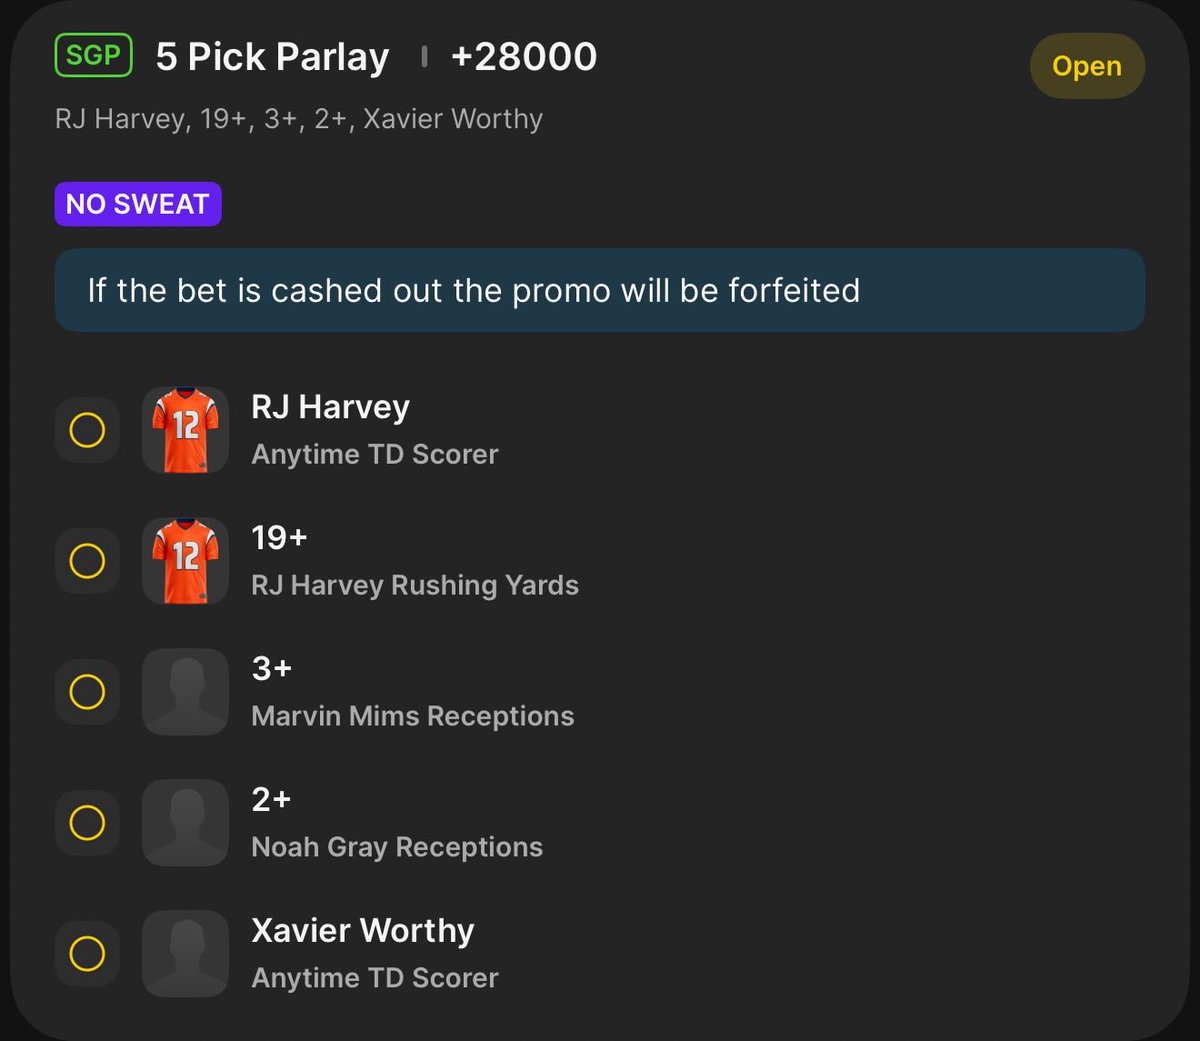
Task: Select Marvin Mims player silhouette icon
Action: click(x=186, y=692)
